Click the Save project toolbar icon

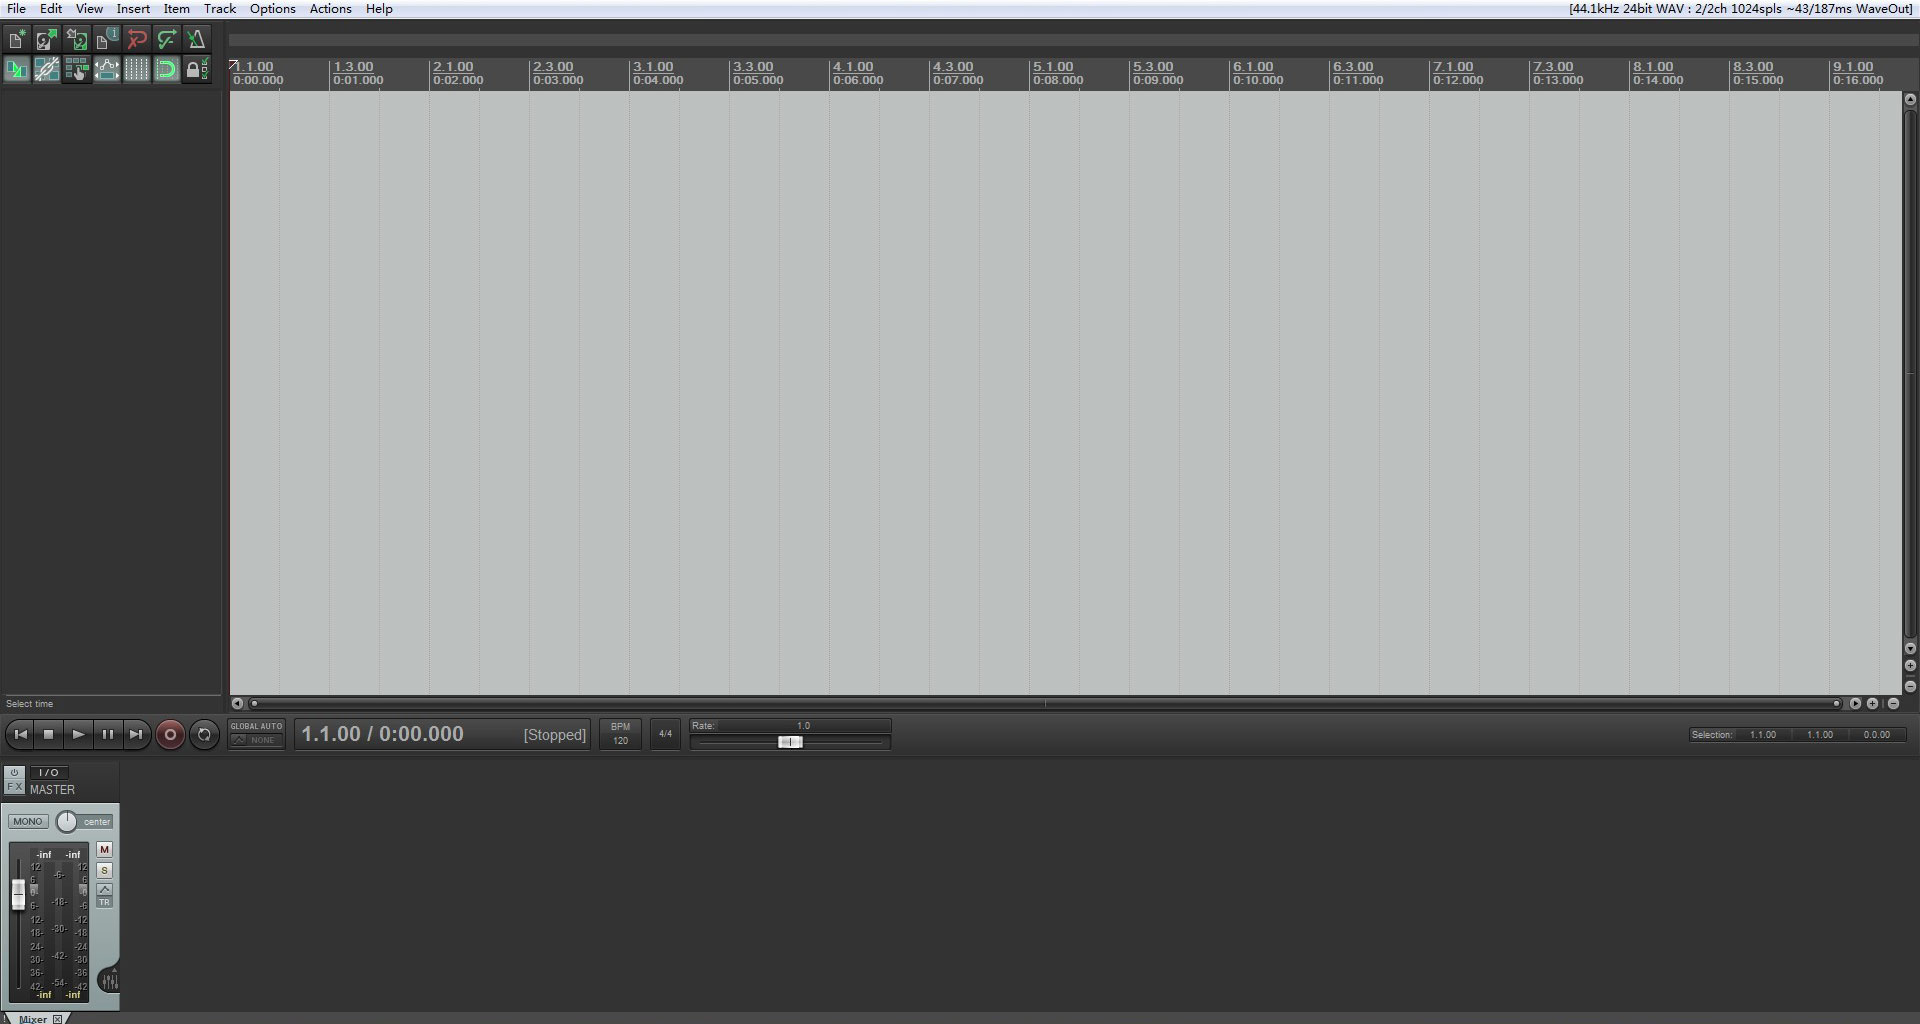(x=77, y=40)
